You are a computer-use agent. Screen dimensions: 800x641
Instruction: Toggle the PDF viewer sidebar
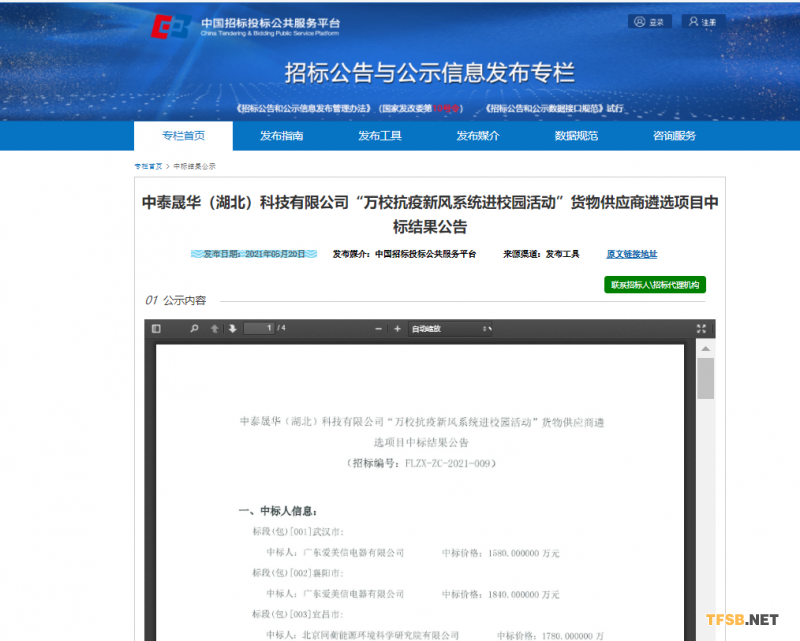tap(156, 329)
